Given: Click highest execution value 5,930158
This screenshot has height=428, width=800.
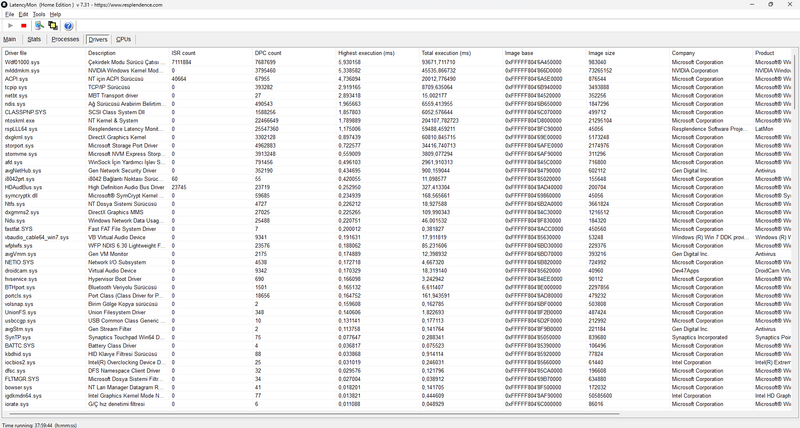Looking at the screenshot, I should (x=349, y=62).
